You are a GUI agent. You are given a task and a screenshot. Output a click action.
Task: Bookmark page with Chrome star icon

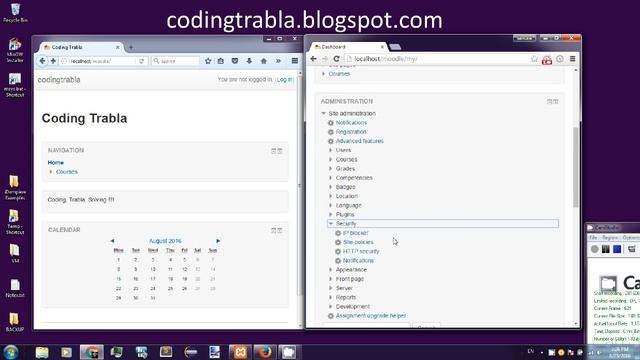pos(534,59)
